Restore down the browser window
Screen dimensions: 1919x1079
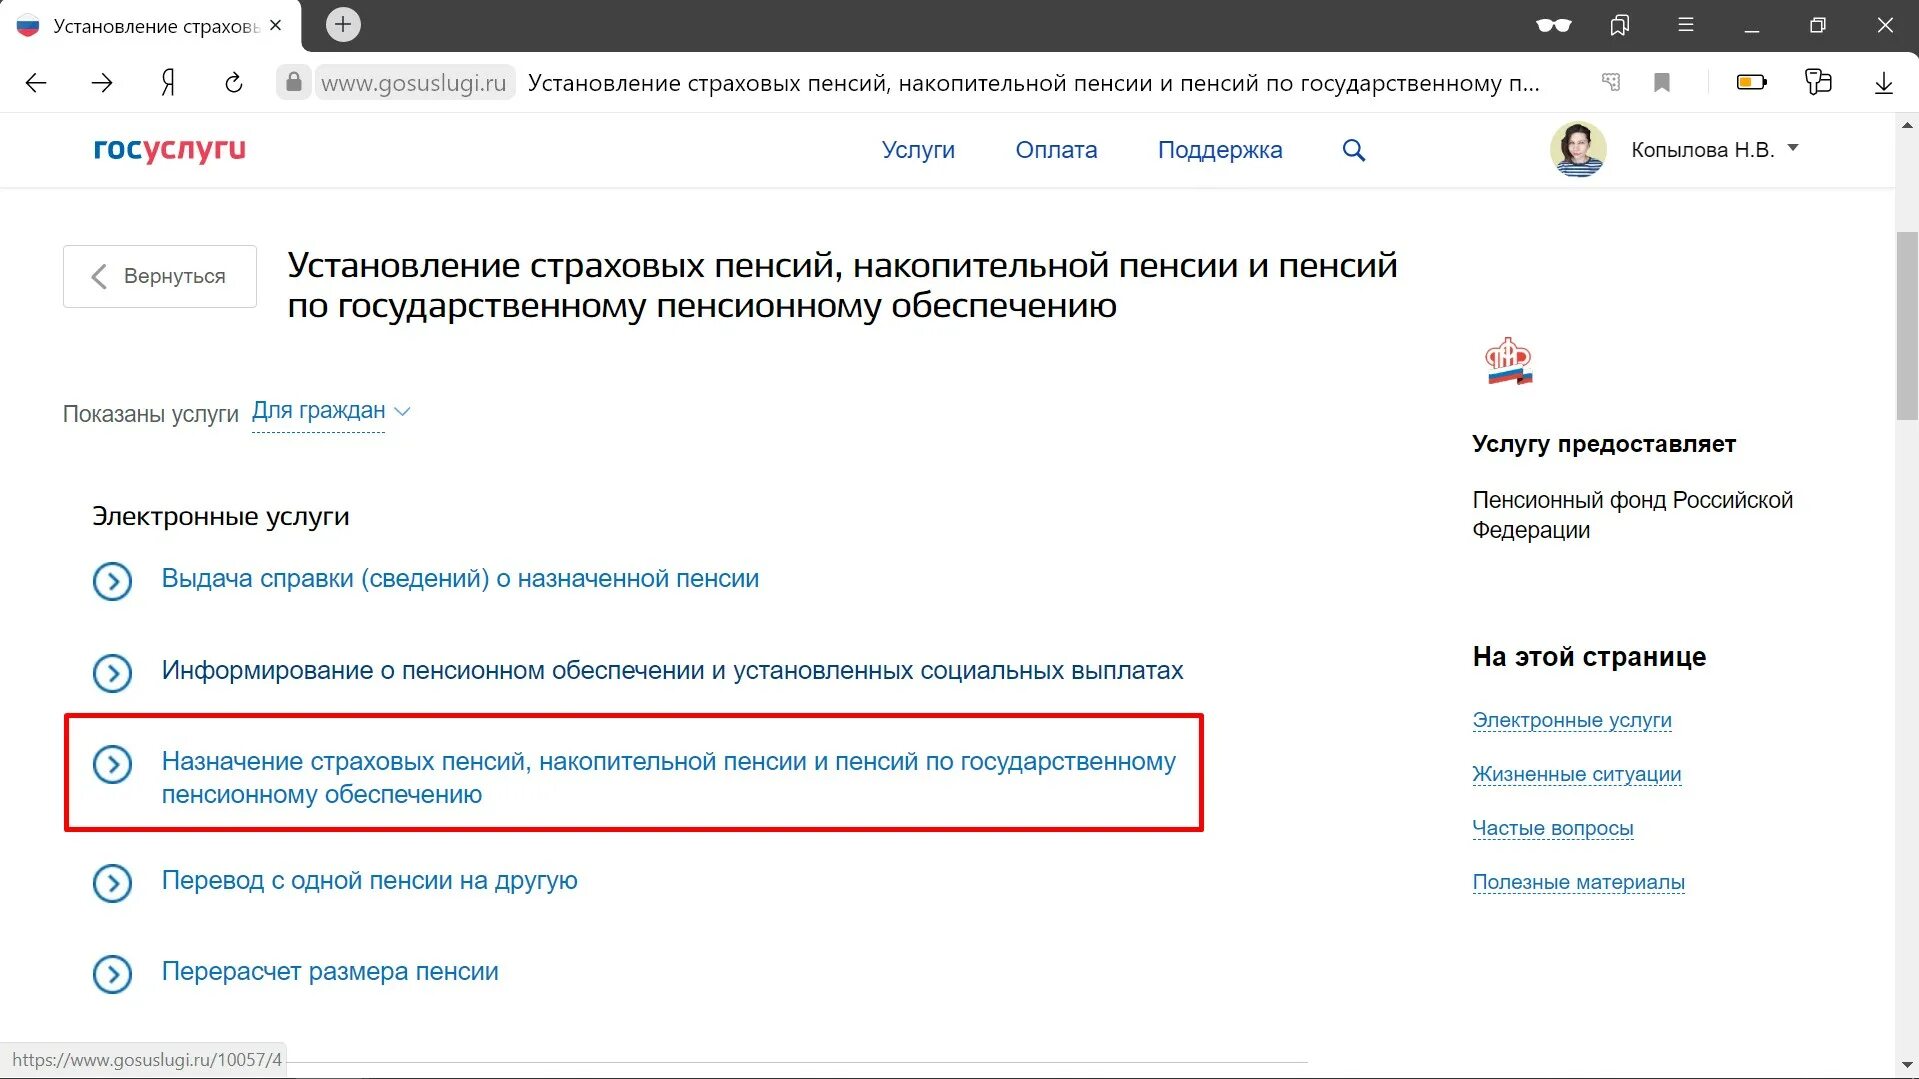[x=1818, y=25]
